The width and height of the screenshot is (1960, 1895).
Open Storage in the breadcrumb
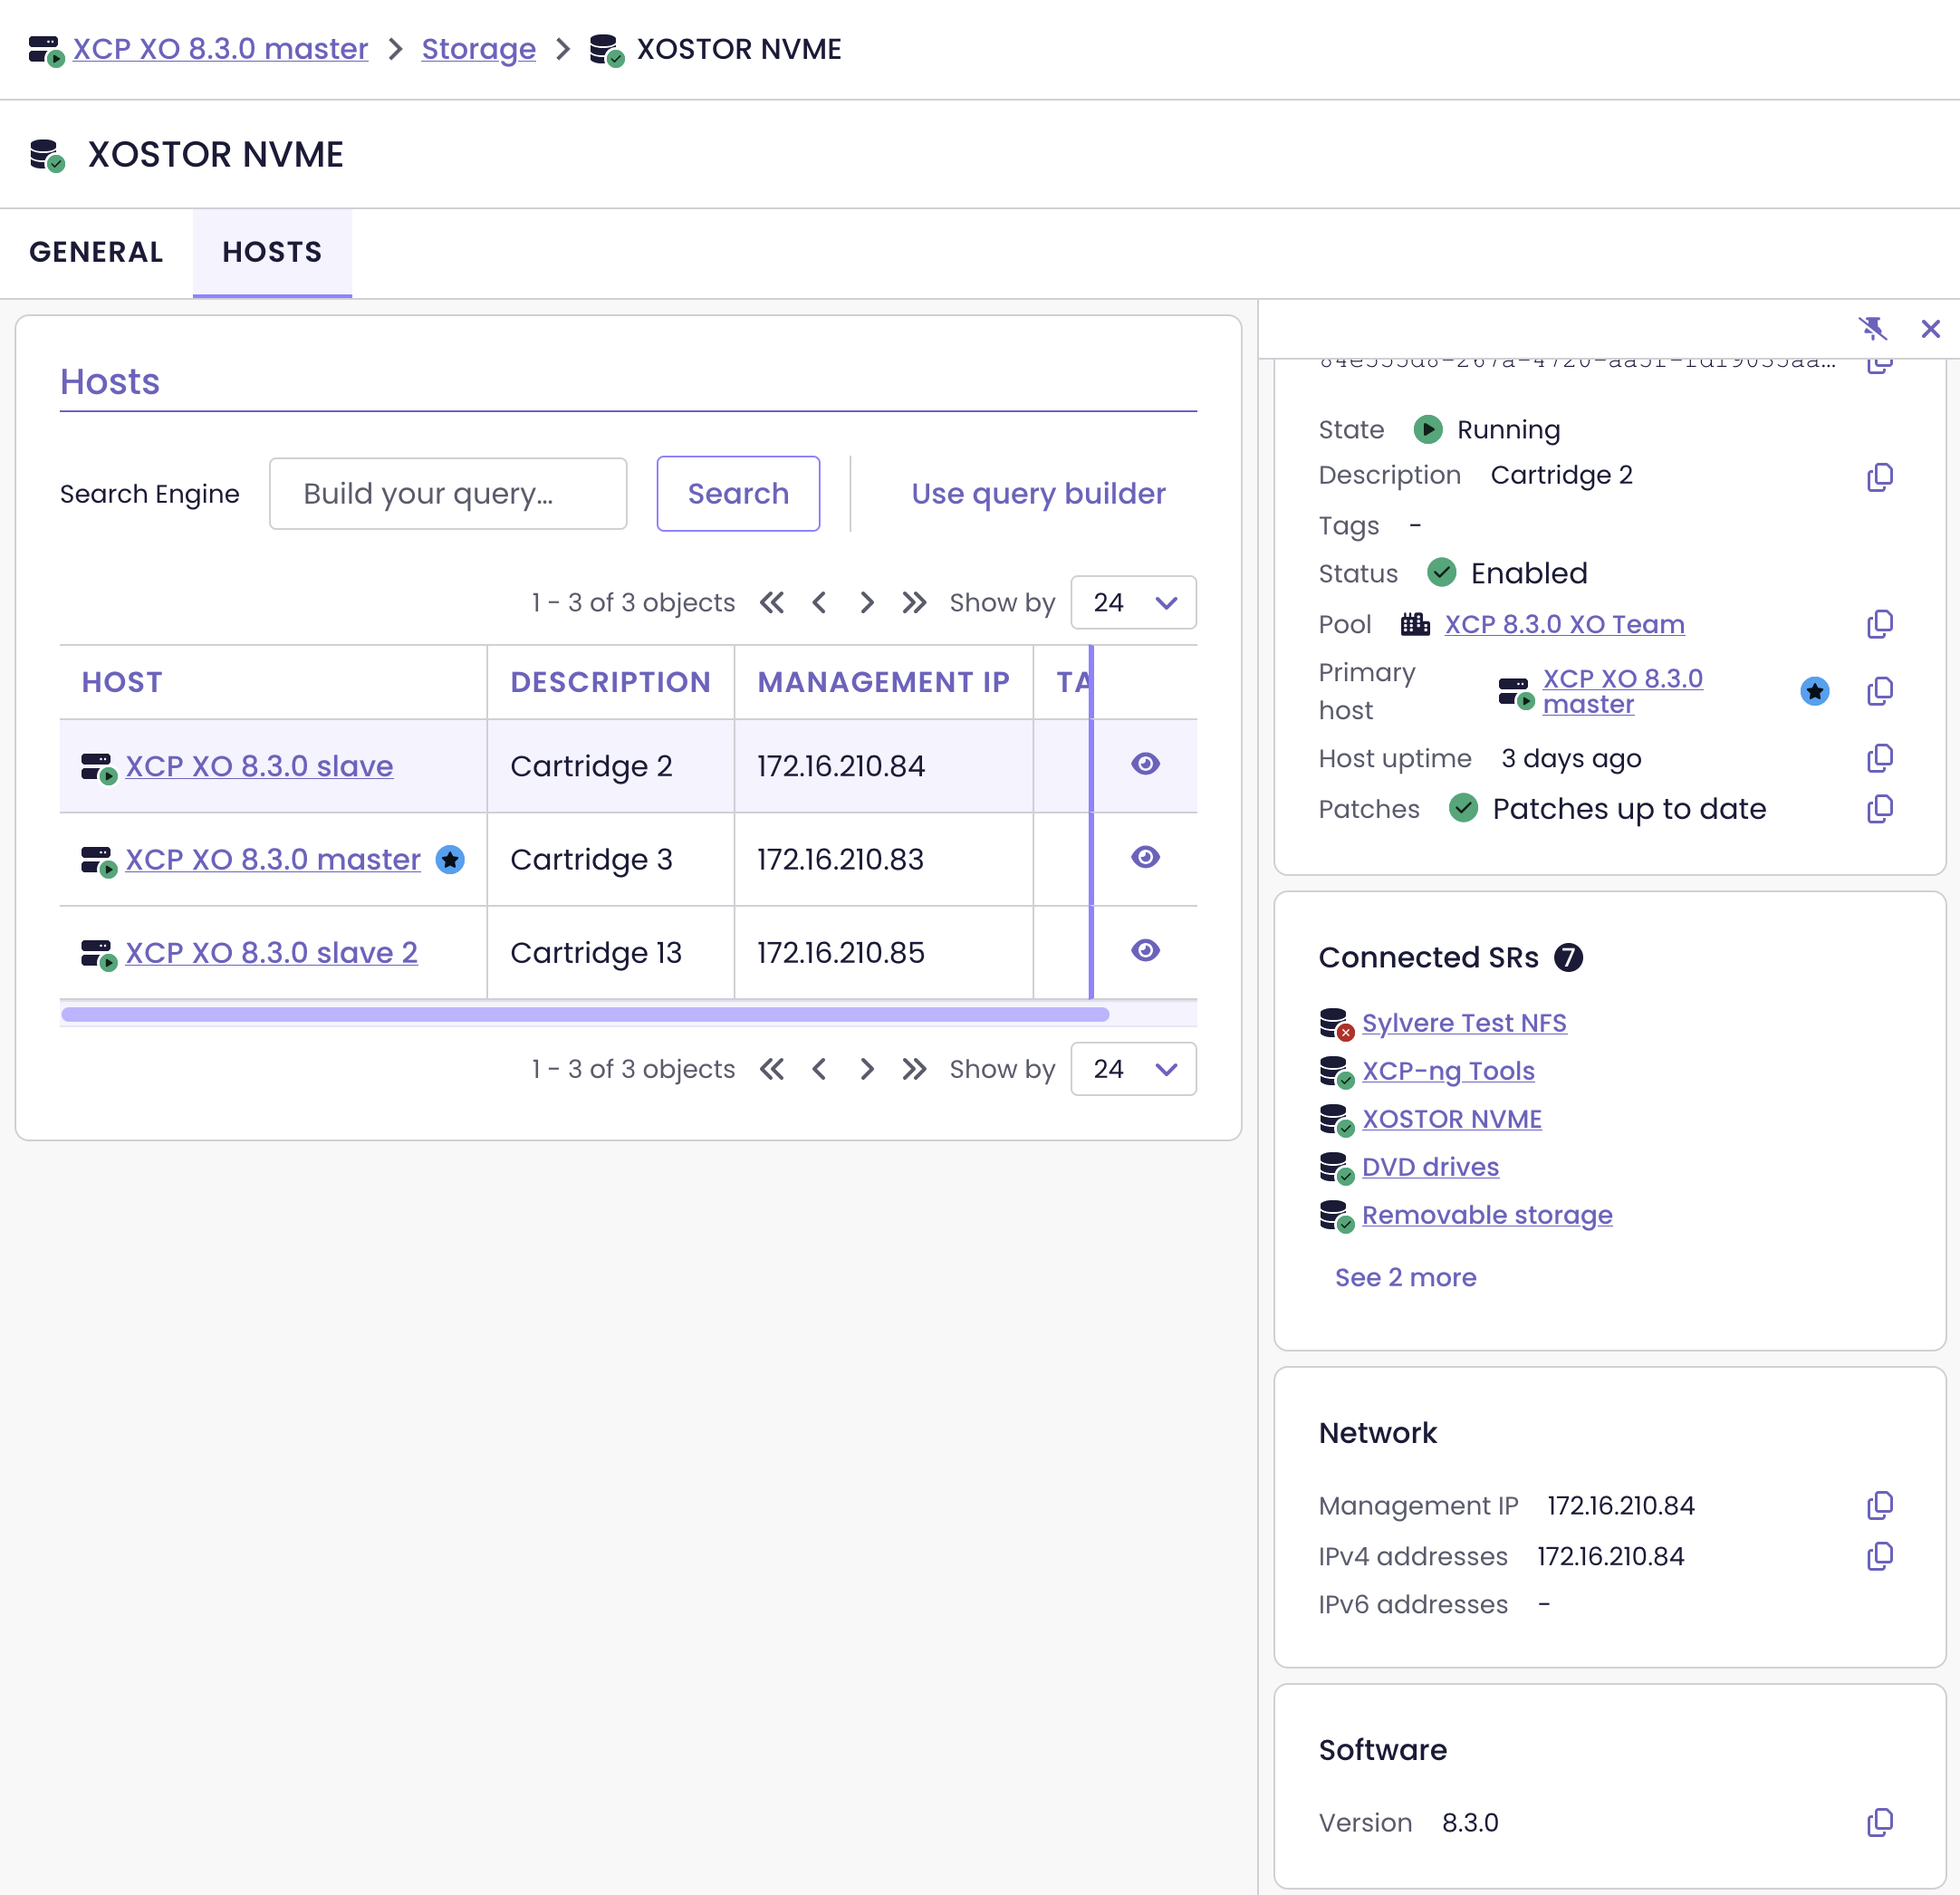coord(478,49)
